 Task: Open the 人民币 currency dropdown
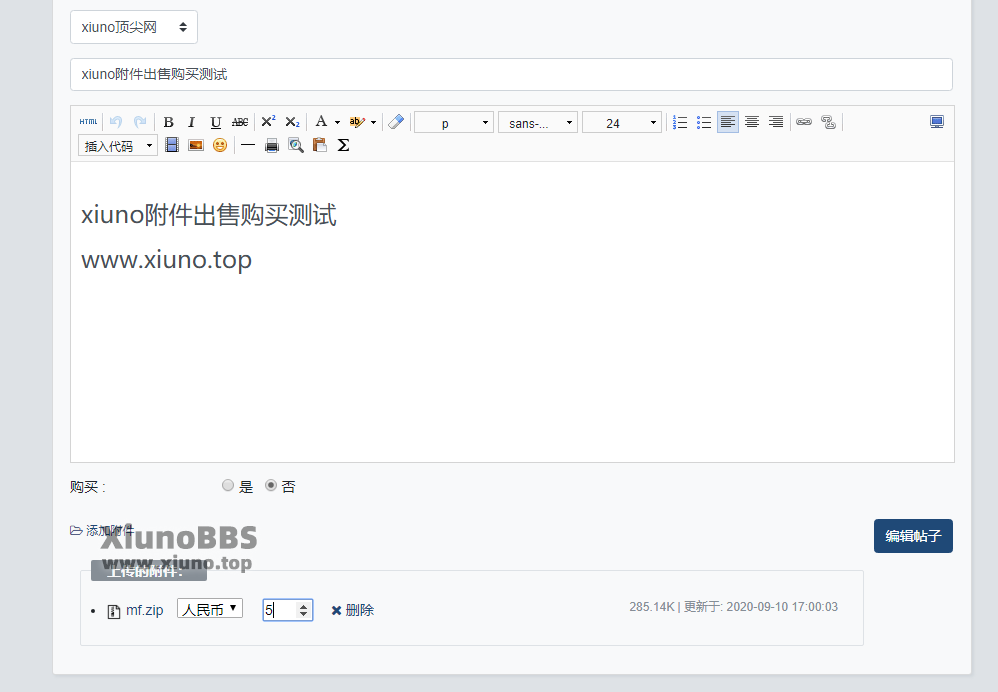coord(210,609)
